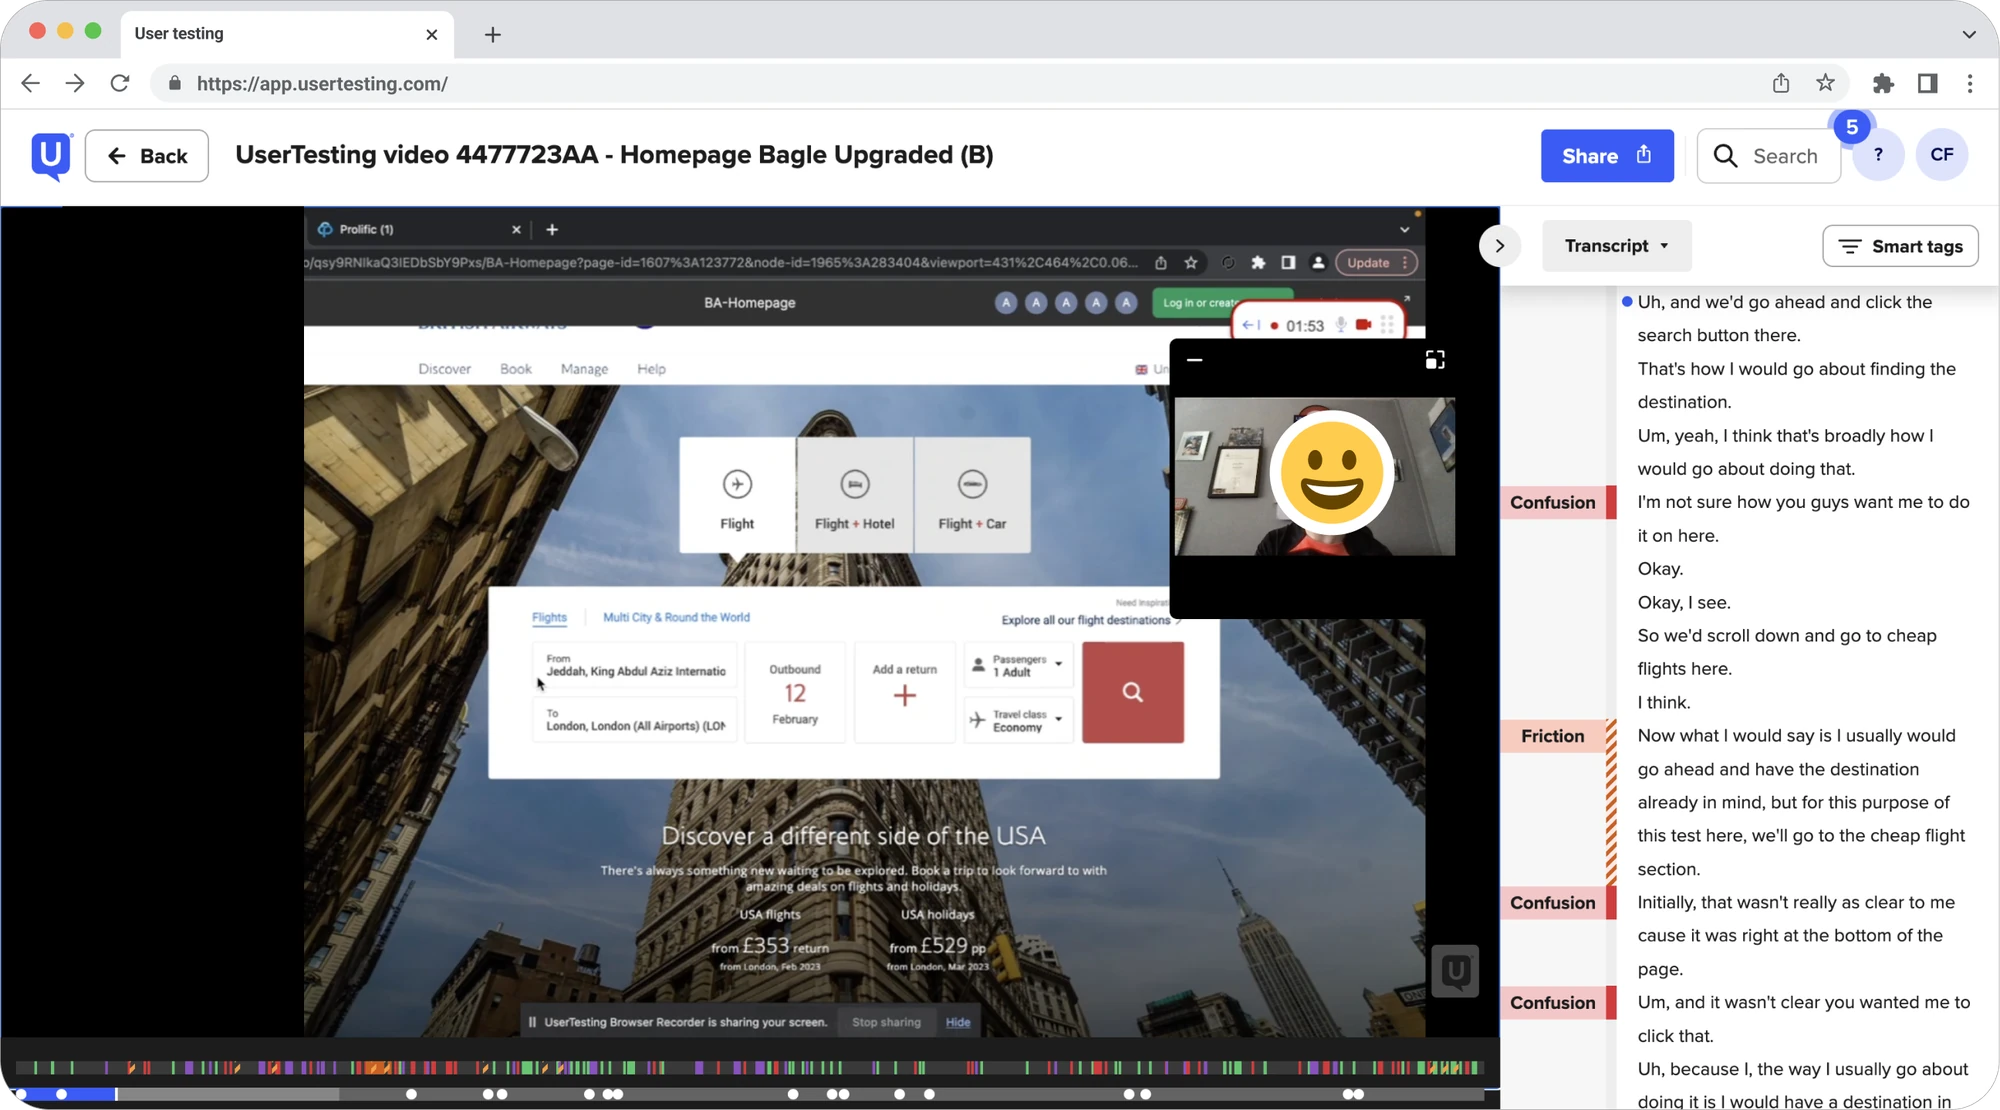Click the notifications badge showing 5
The width and height of the screenshot is (2000, 1110).
coord(1852,128)
